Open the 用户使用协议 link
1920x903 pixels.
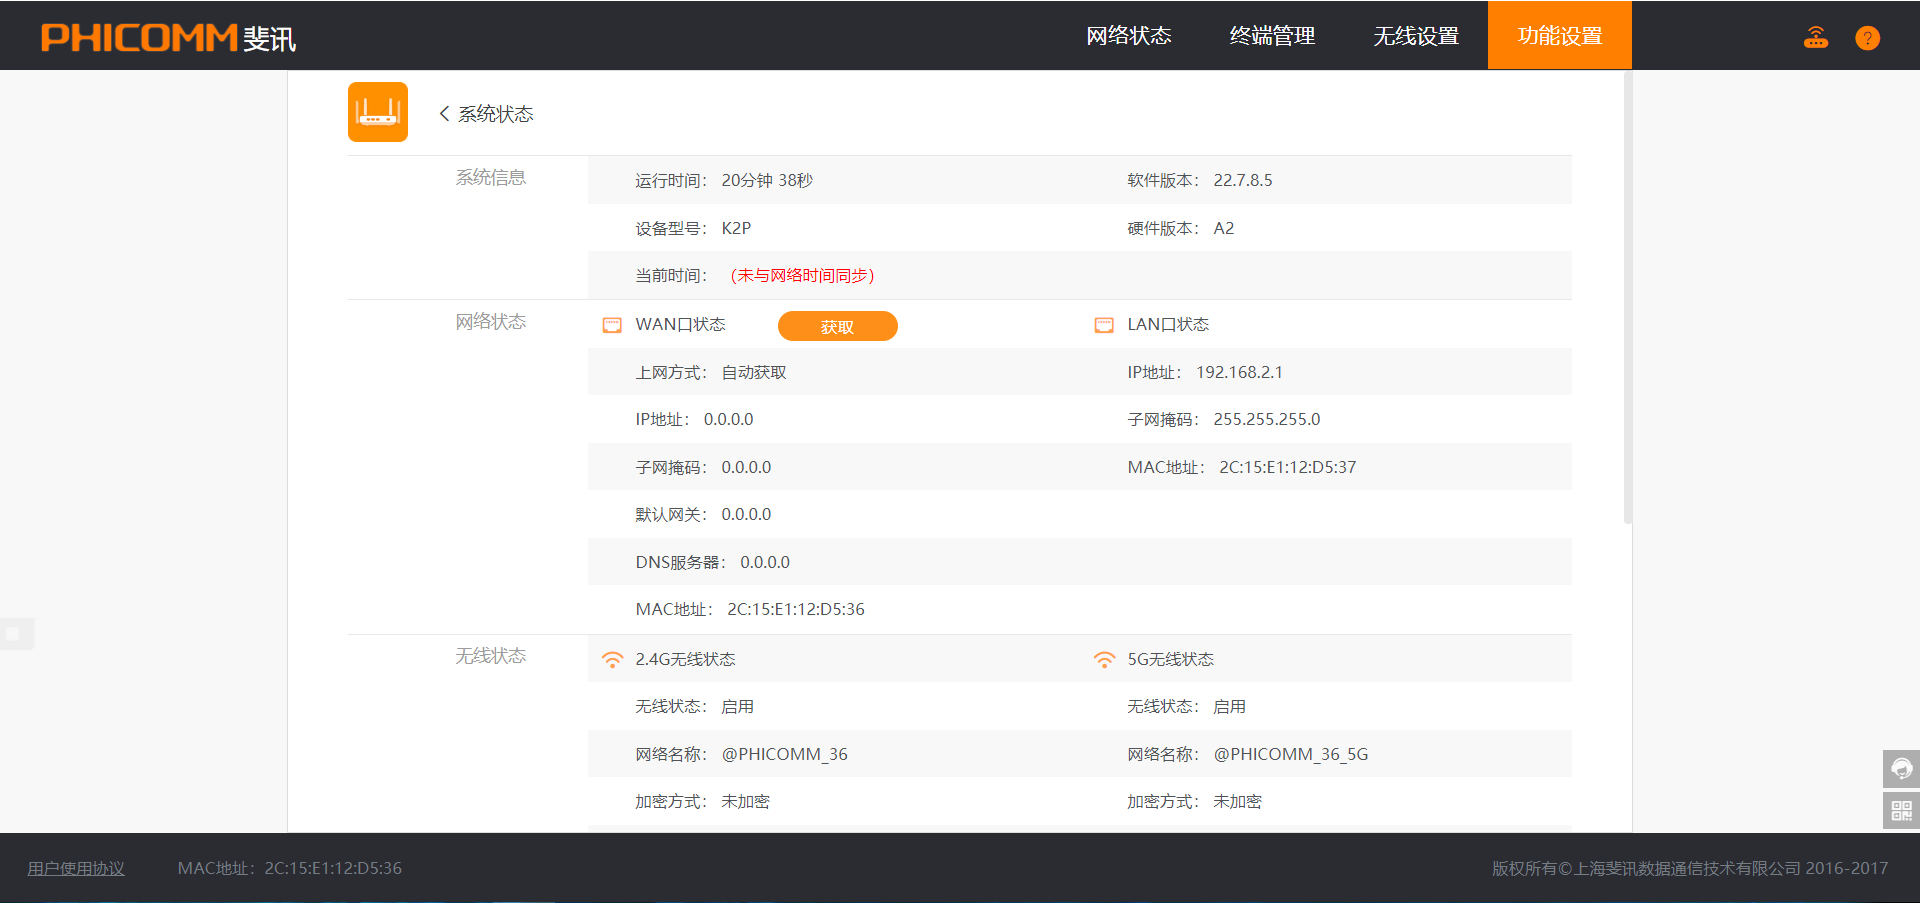click(76, 868)
